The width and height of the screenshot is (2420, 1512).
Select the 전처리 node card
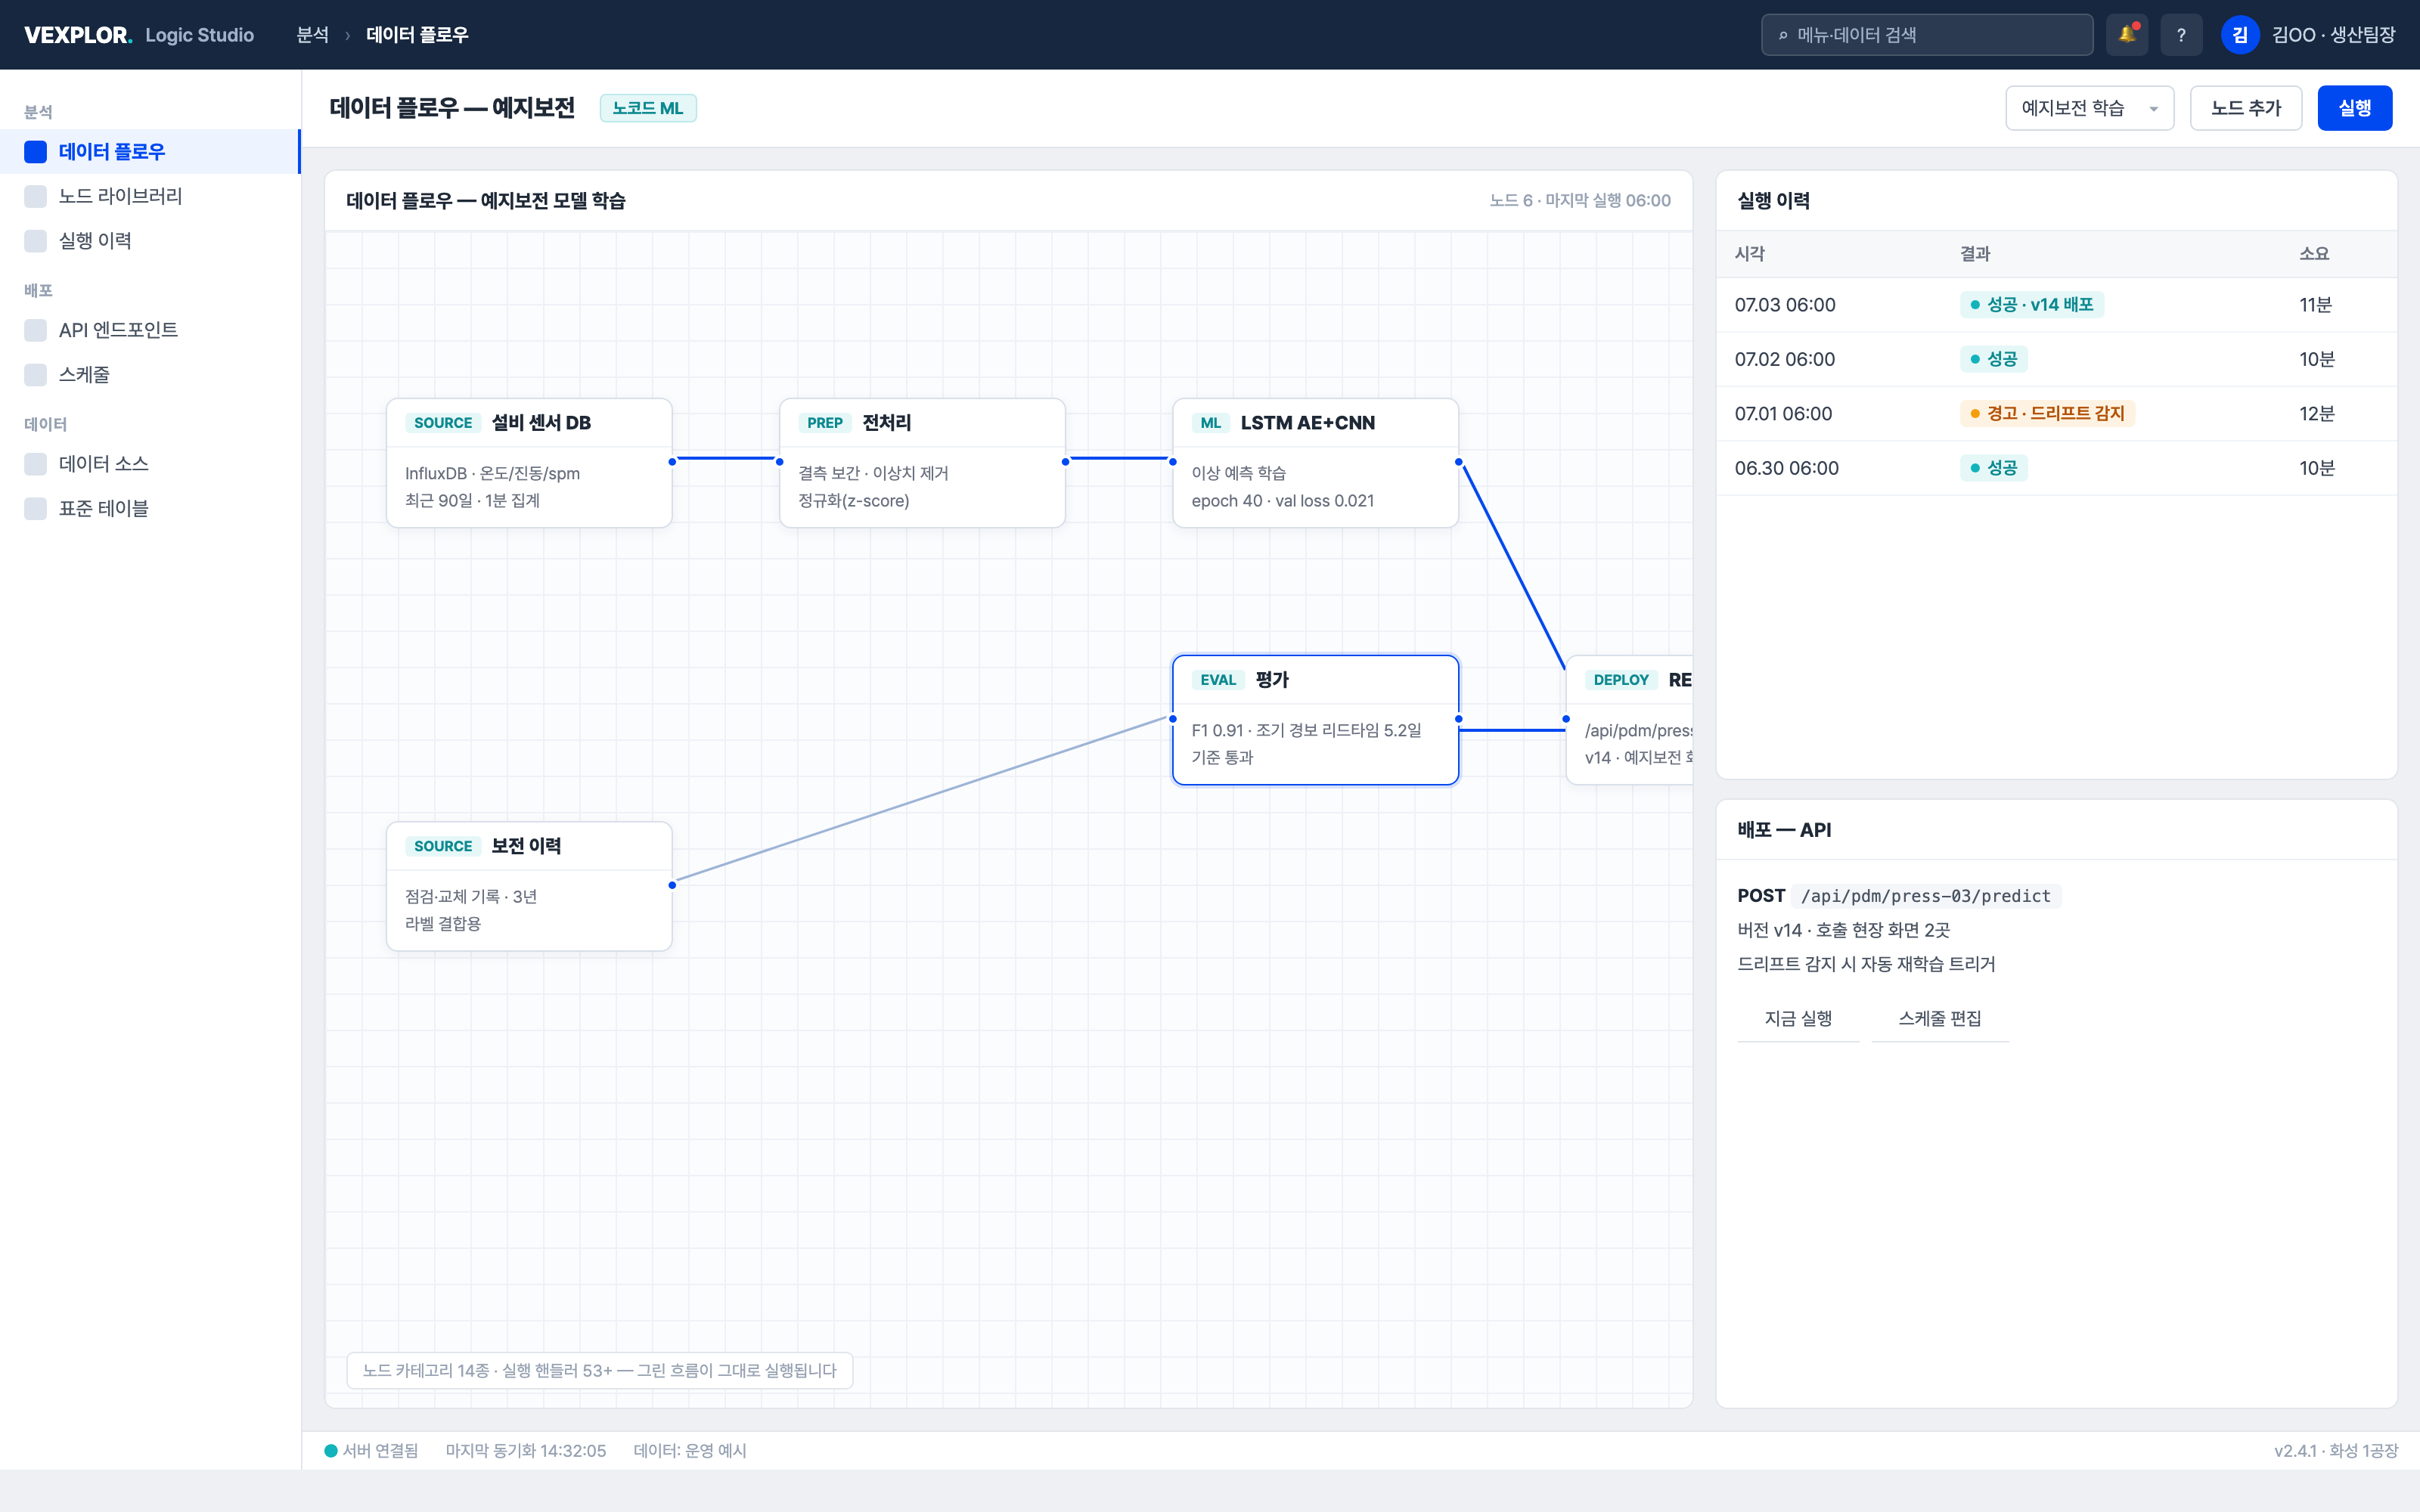click(x=922, y=463)
